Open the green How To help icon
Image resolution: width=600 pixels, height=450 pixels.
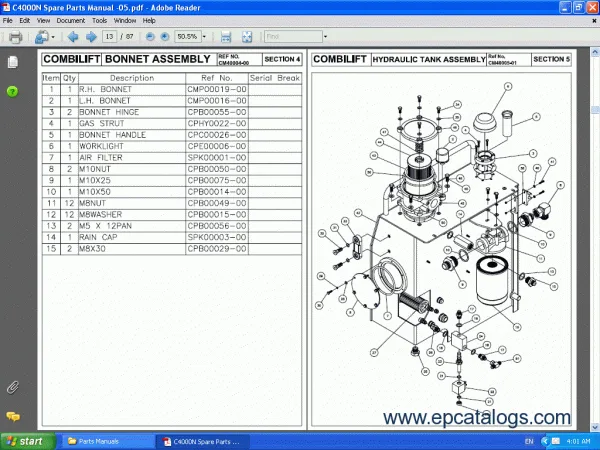(x=12, y=91)
